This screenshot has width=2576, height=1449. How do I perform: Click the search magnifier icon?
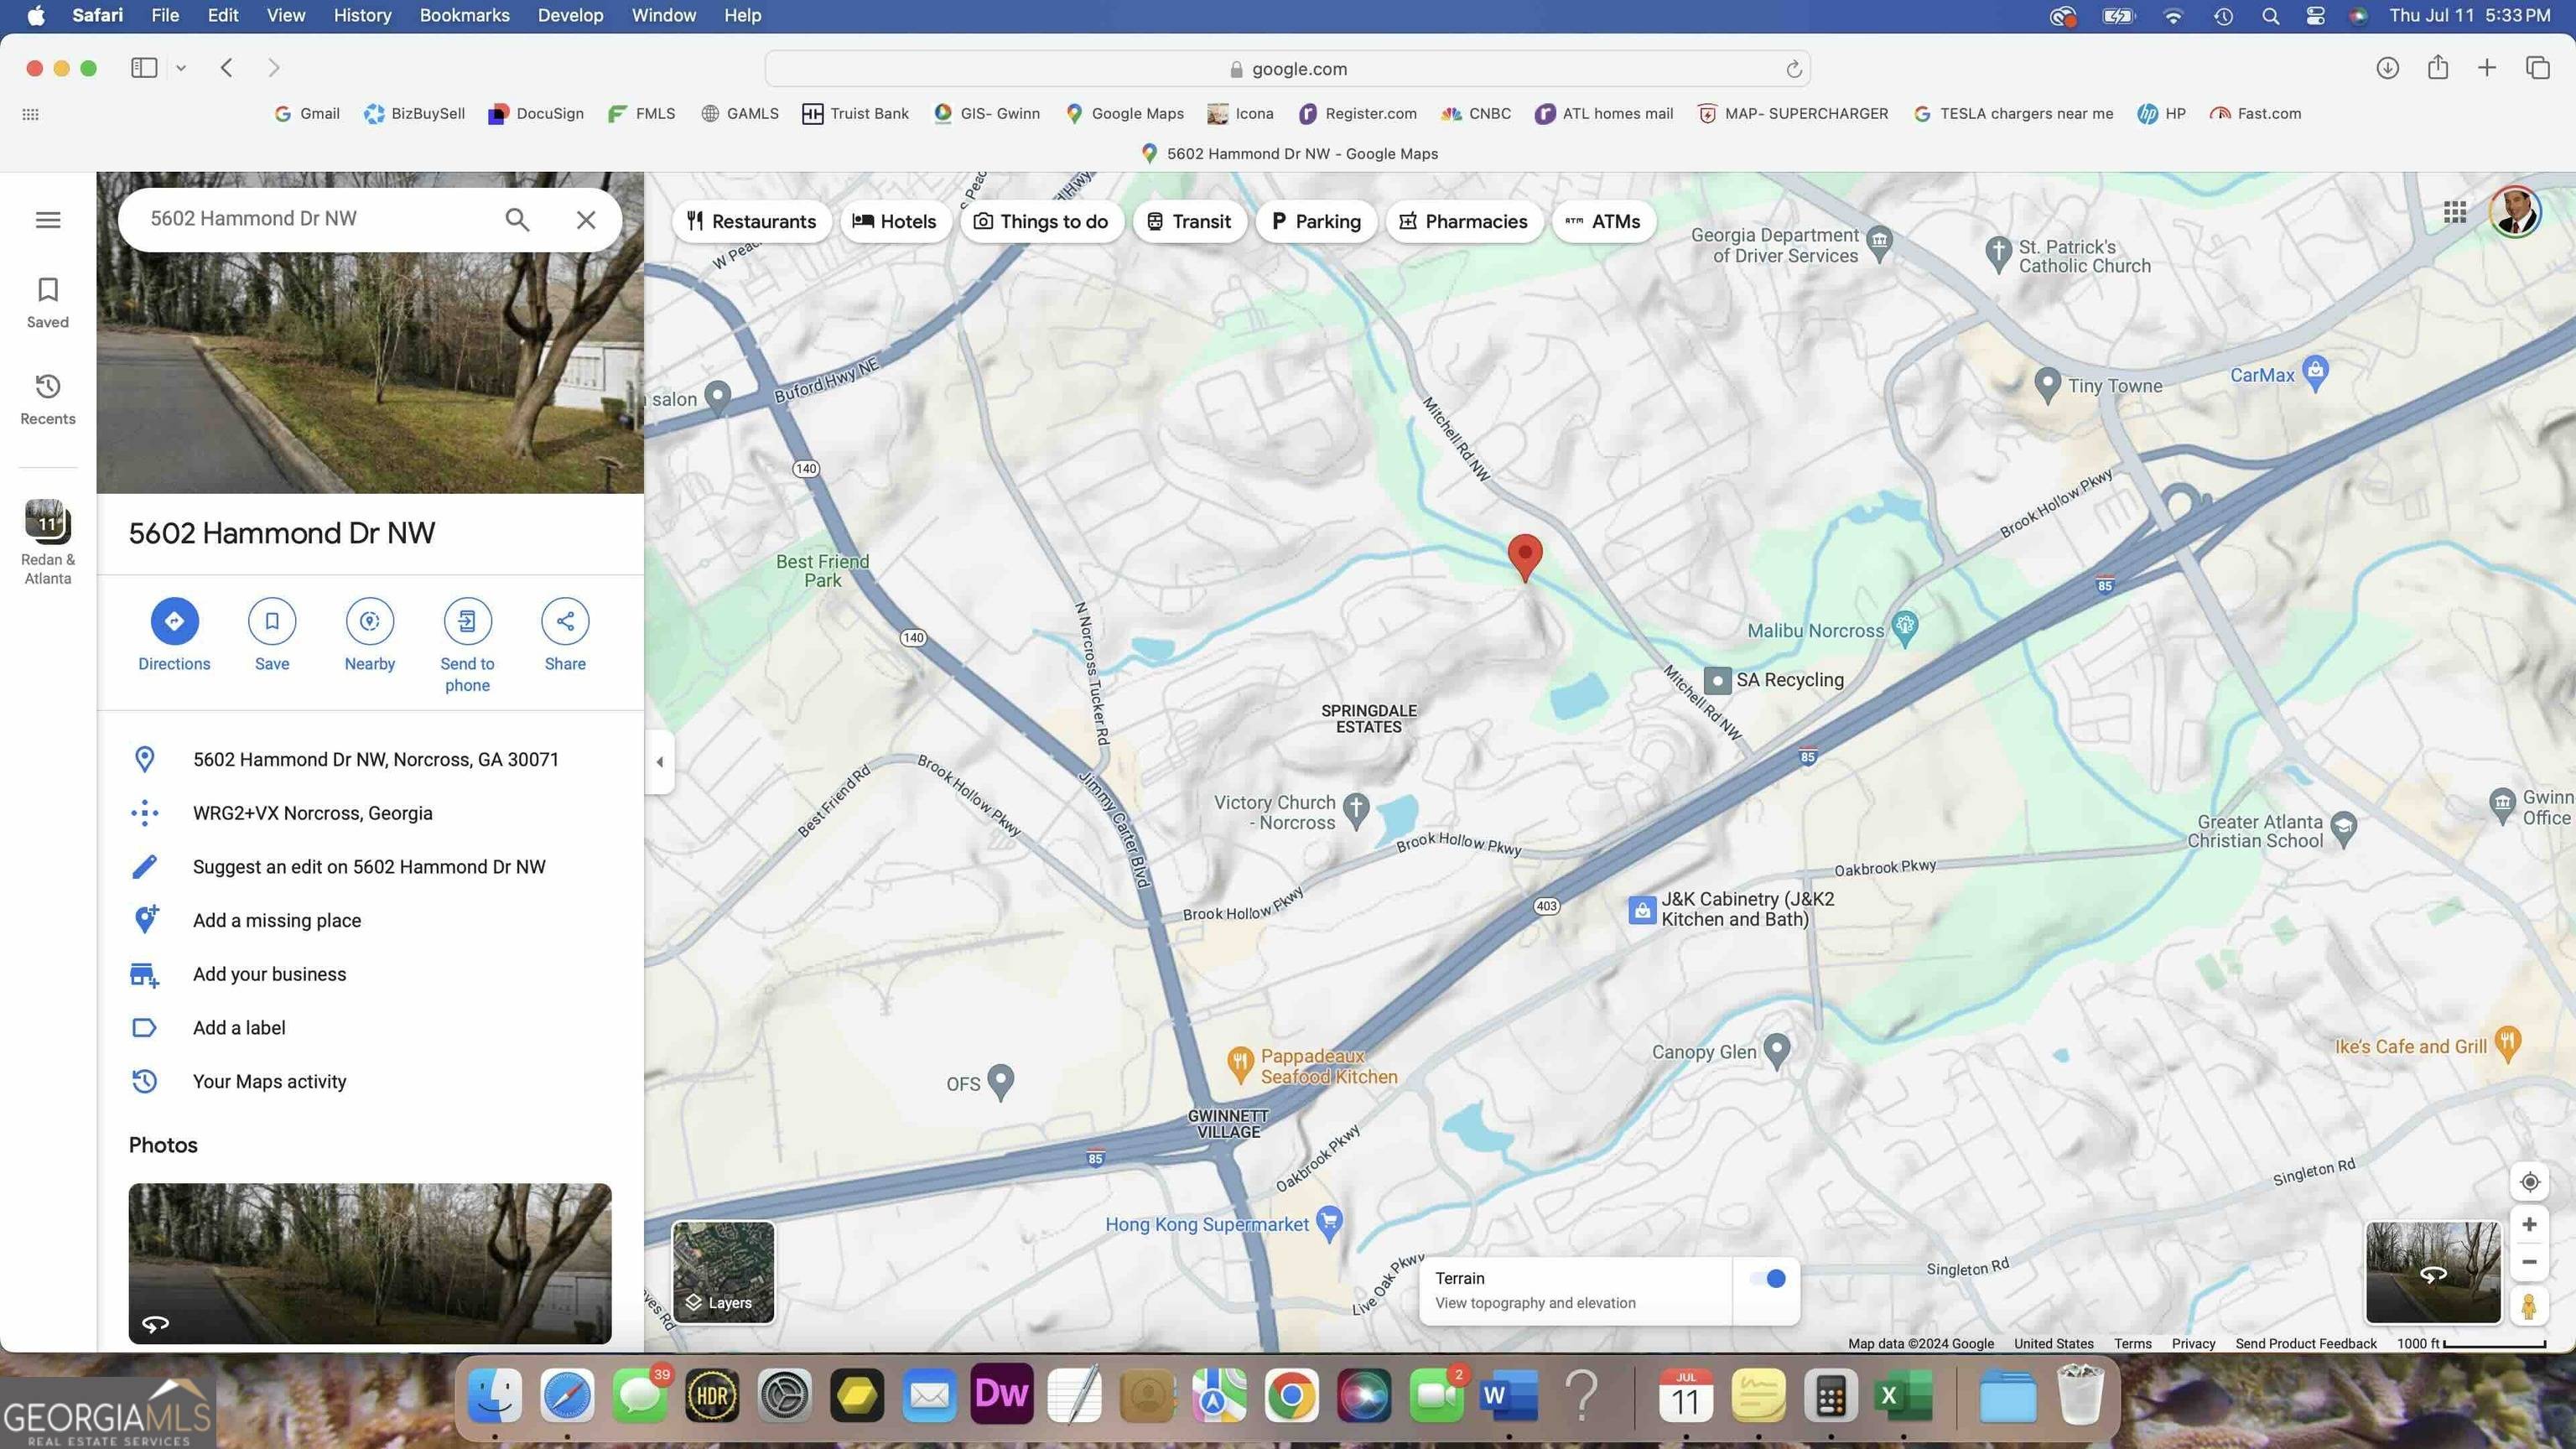[x=517, y=219]
